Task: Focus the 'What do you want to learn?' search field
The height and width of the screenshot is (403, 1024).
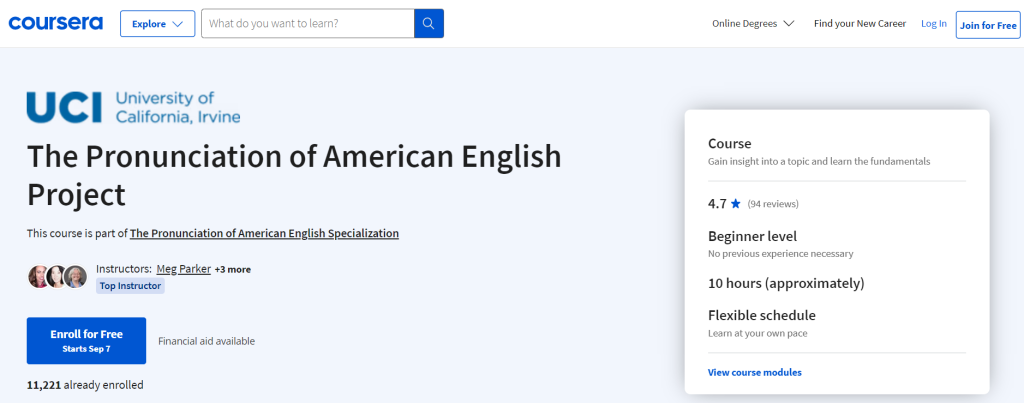Action: 308,24
